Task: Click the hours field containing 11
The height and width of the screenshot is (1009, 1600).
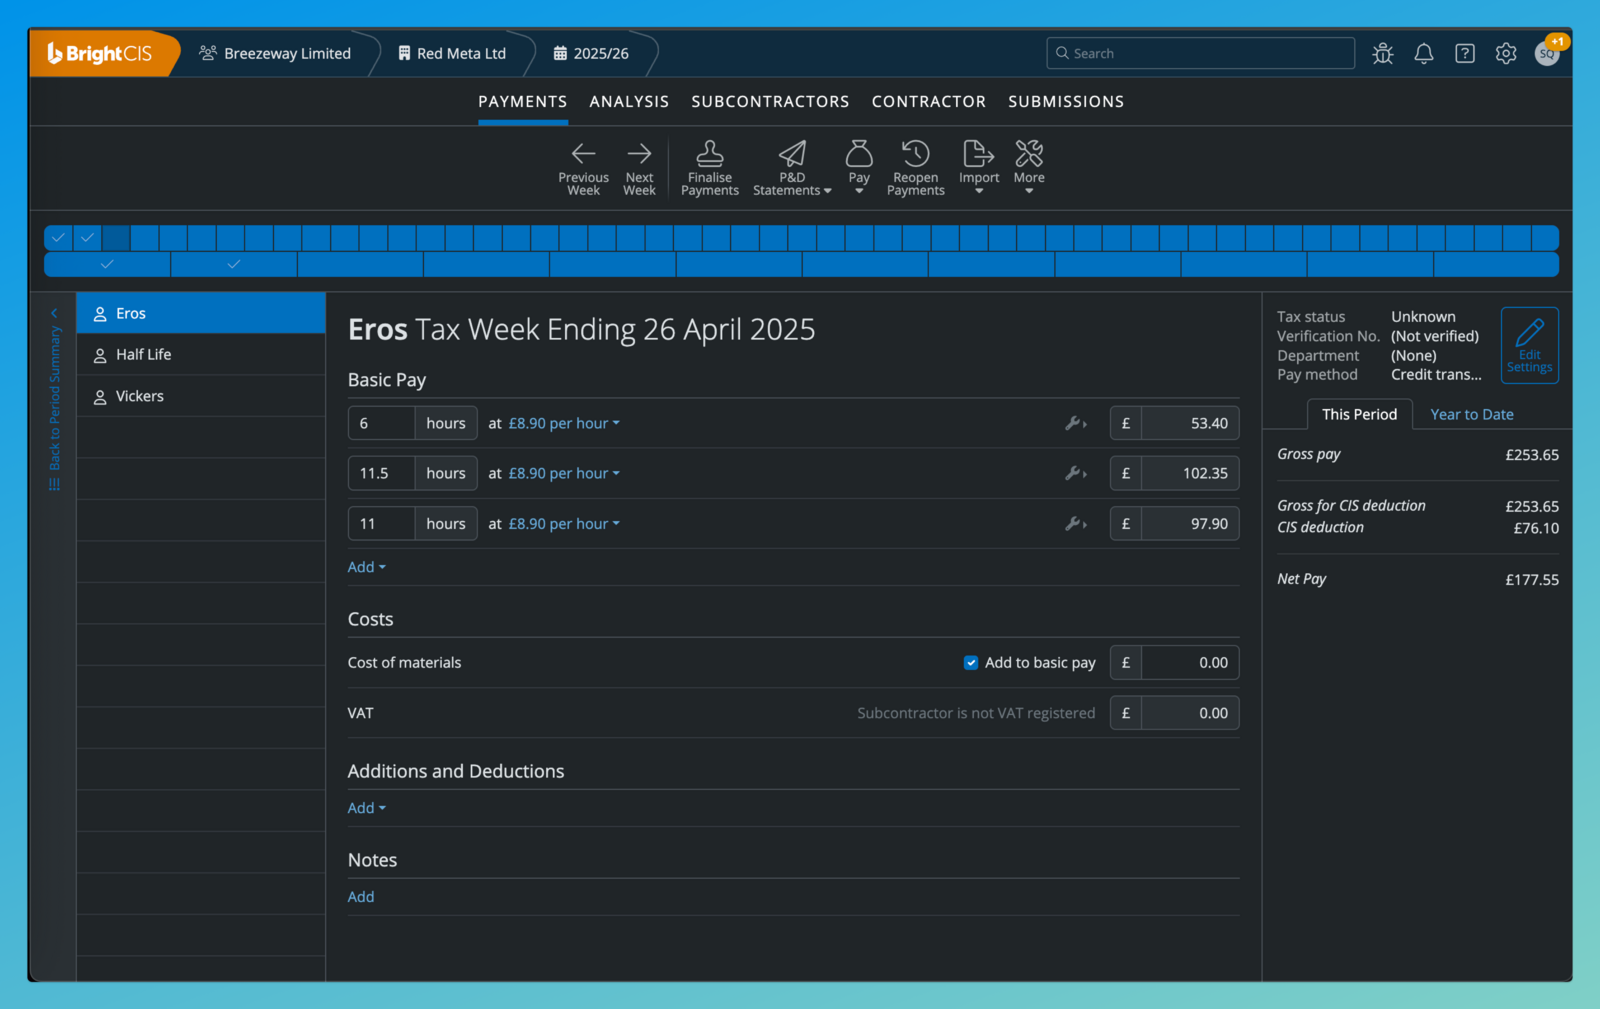Action: point(381,524)
